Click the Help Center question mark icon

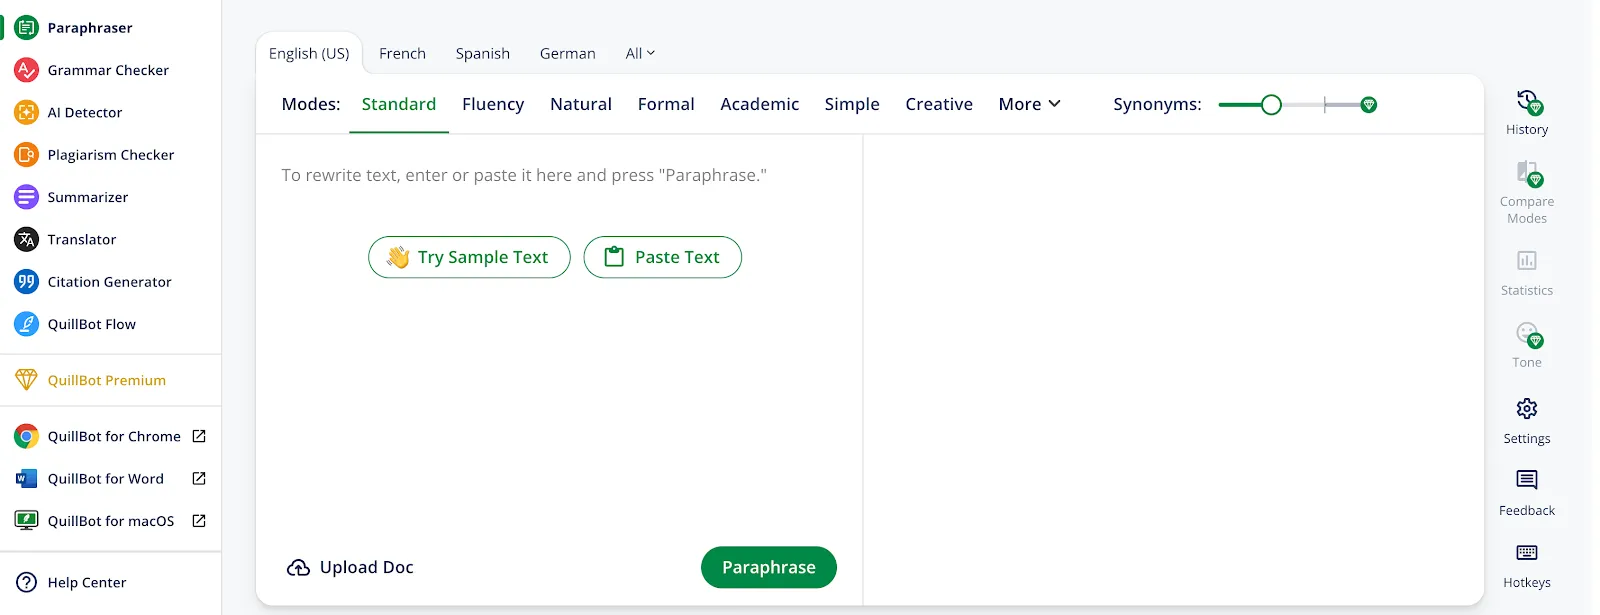point(26,583)
